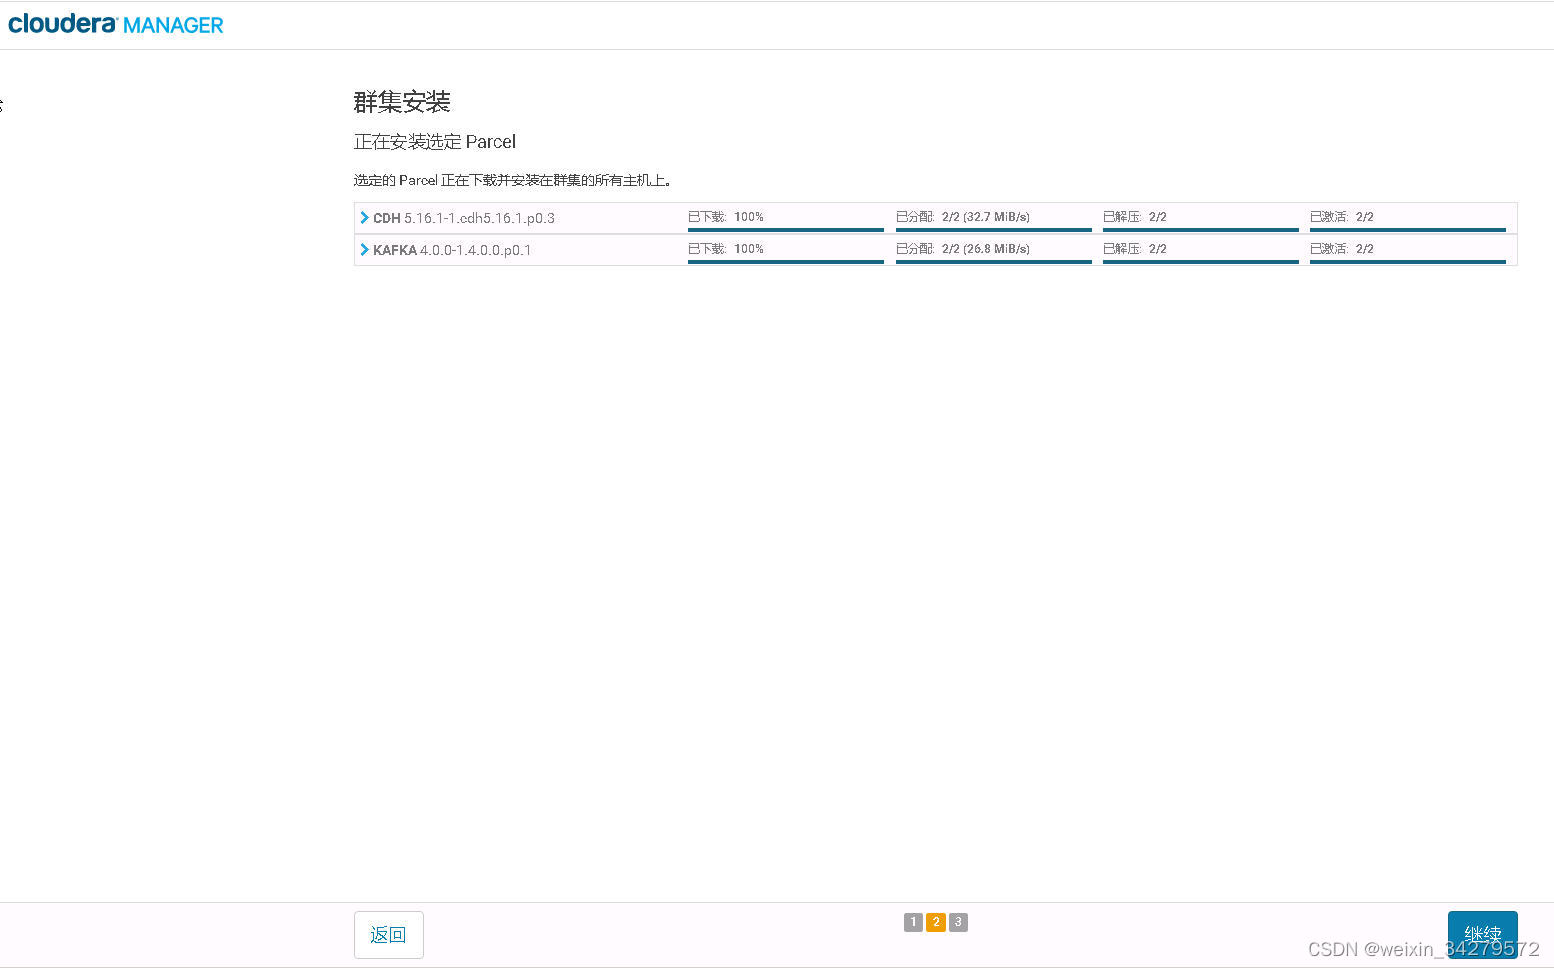Go back with the 返回 button
The image size is (1554, 968).
point(388,935)
